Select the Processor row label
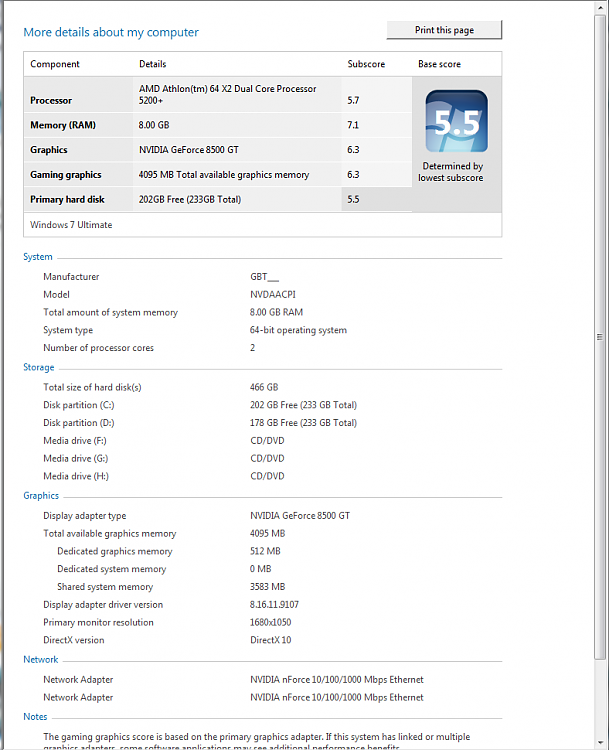Image resolution: width=609 pixels, height=750 pixels. pyautogui.click(x=51, y=100)
